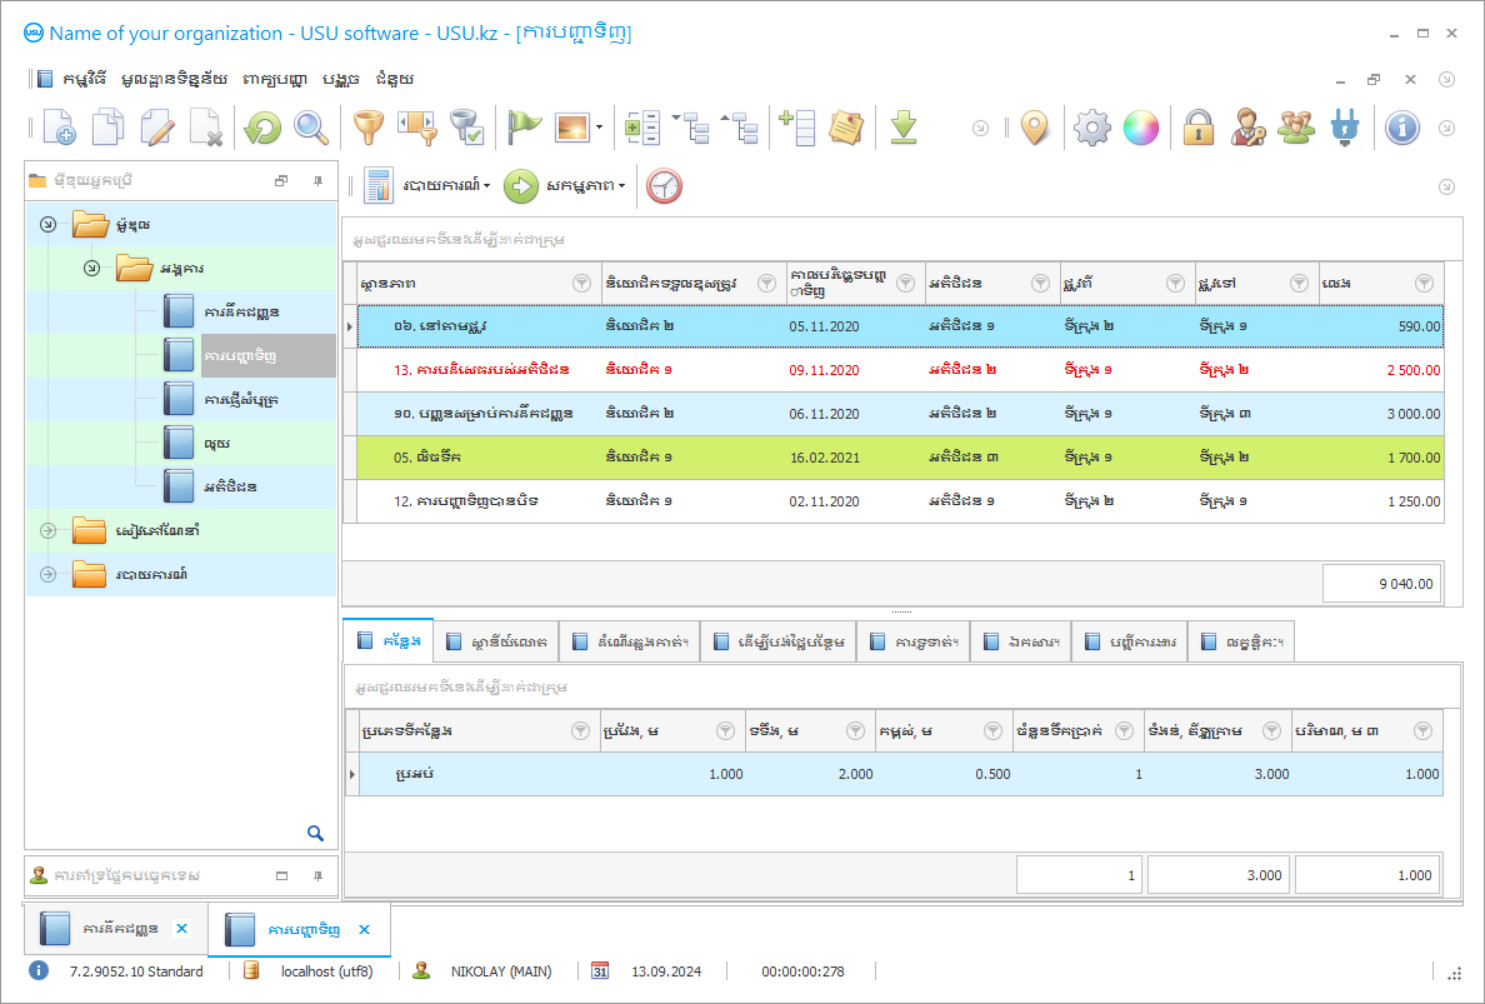
Task: Switch to the ការទូទាត់ payment tab
Action: [x=915, y=642]
